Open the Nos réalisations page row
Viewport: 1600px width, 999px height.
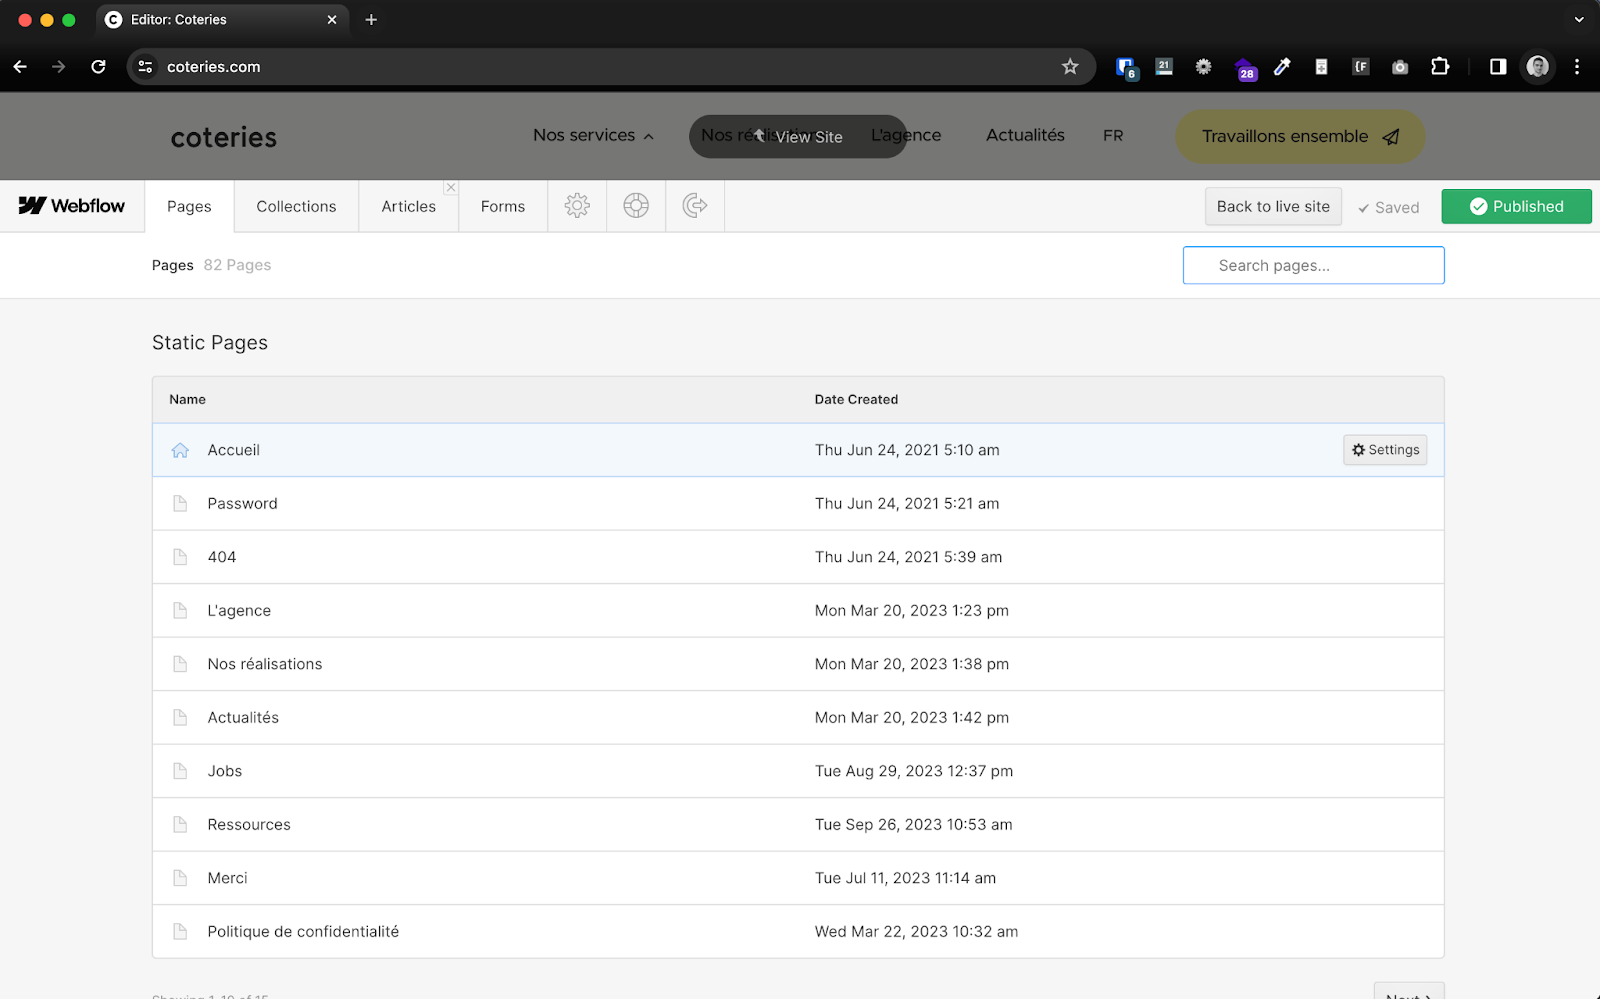click(798, 664)
